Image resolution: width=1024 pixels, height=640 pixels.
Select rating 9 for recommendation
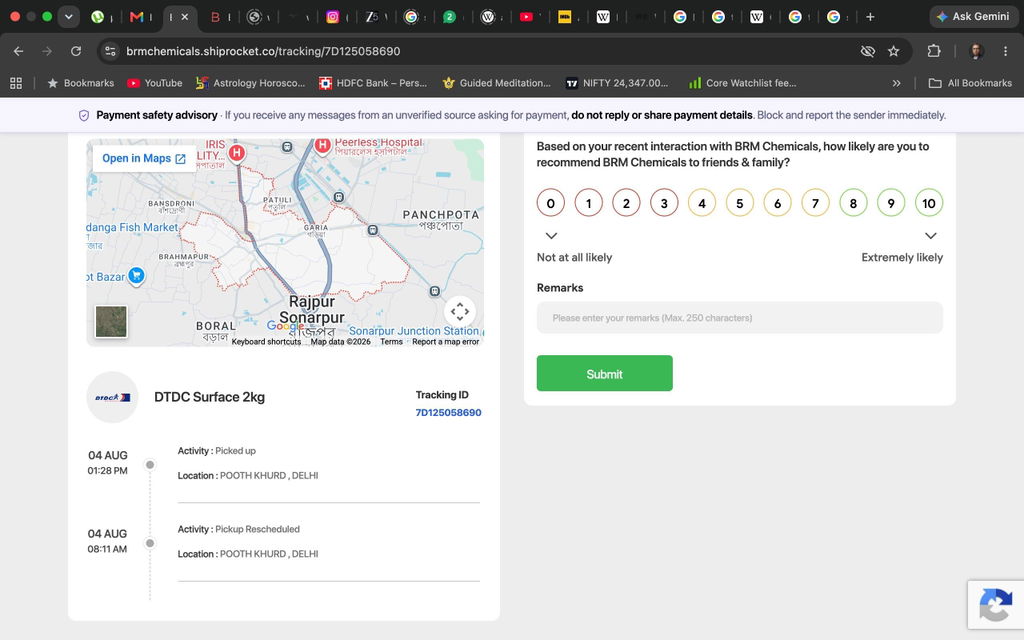pyautogui.click(x=891, y=203)
